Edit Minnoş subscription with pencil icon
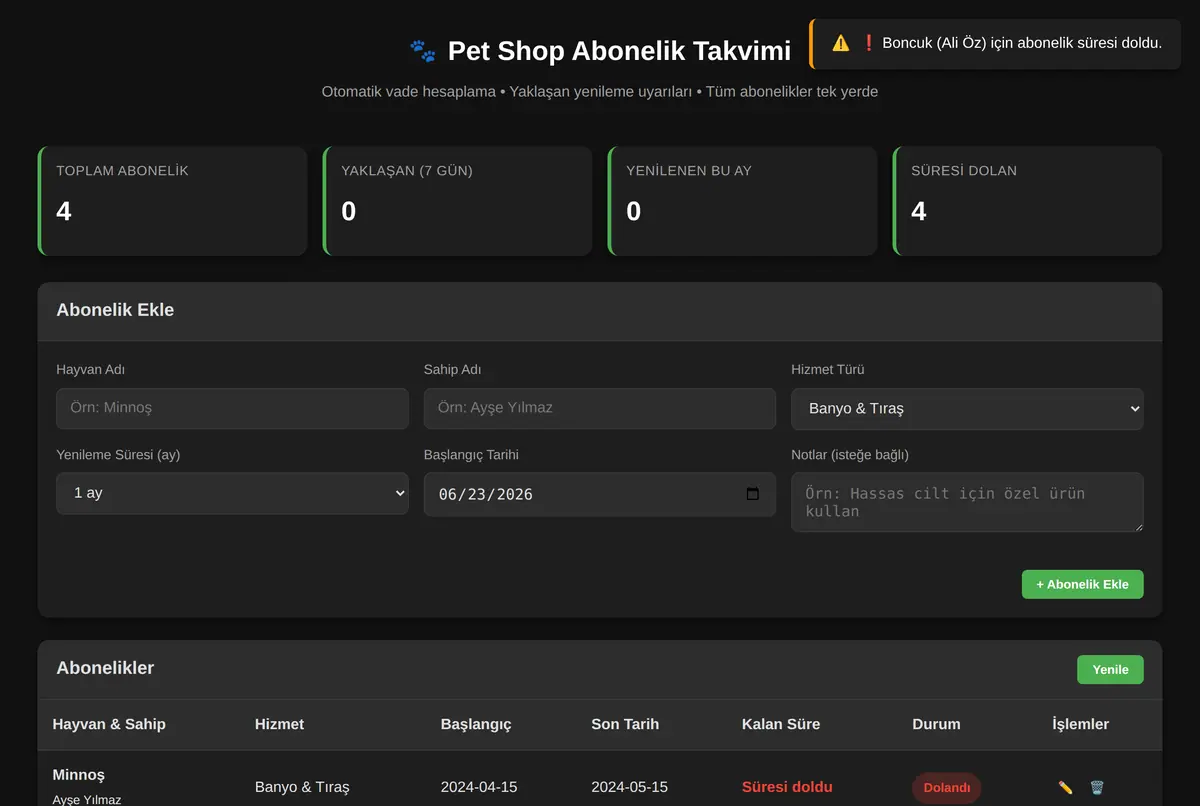The image size is (1200, 806). click(1065, 788)
